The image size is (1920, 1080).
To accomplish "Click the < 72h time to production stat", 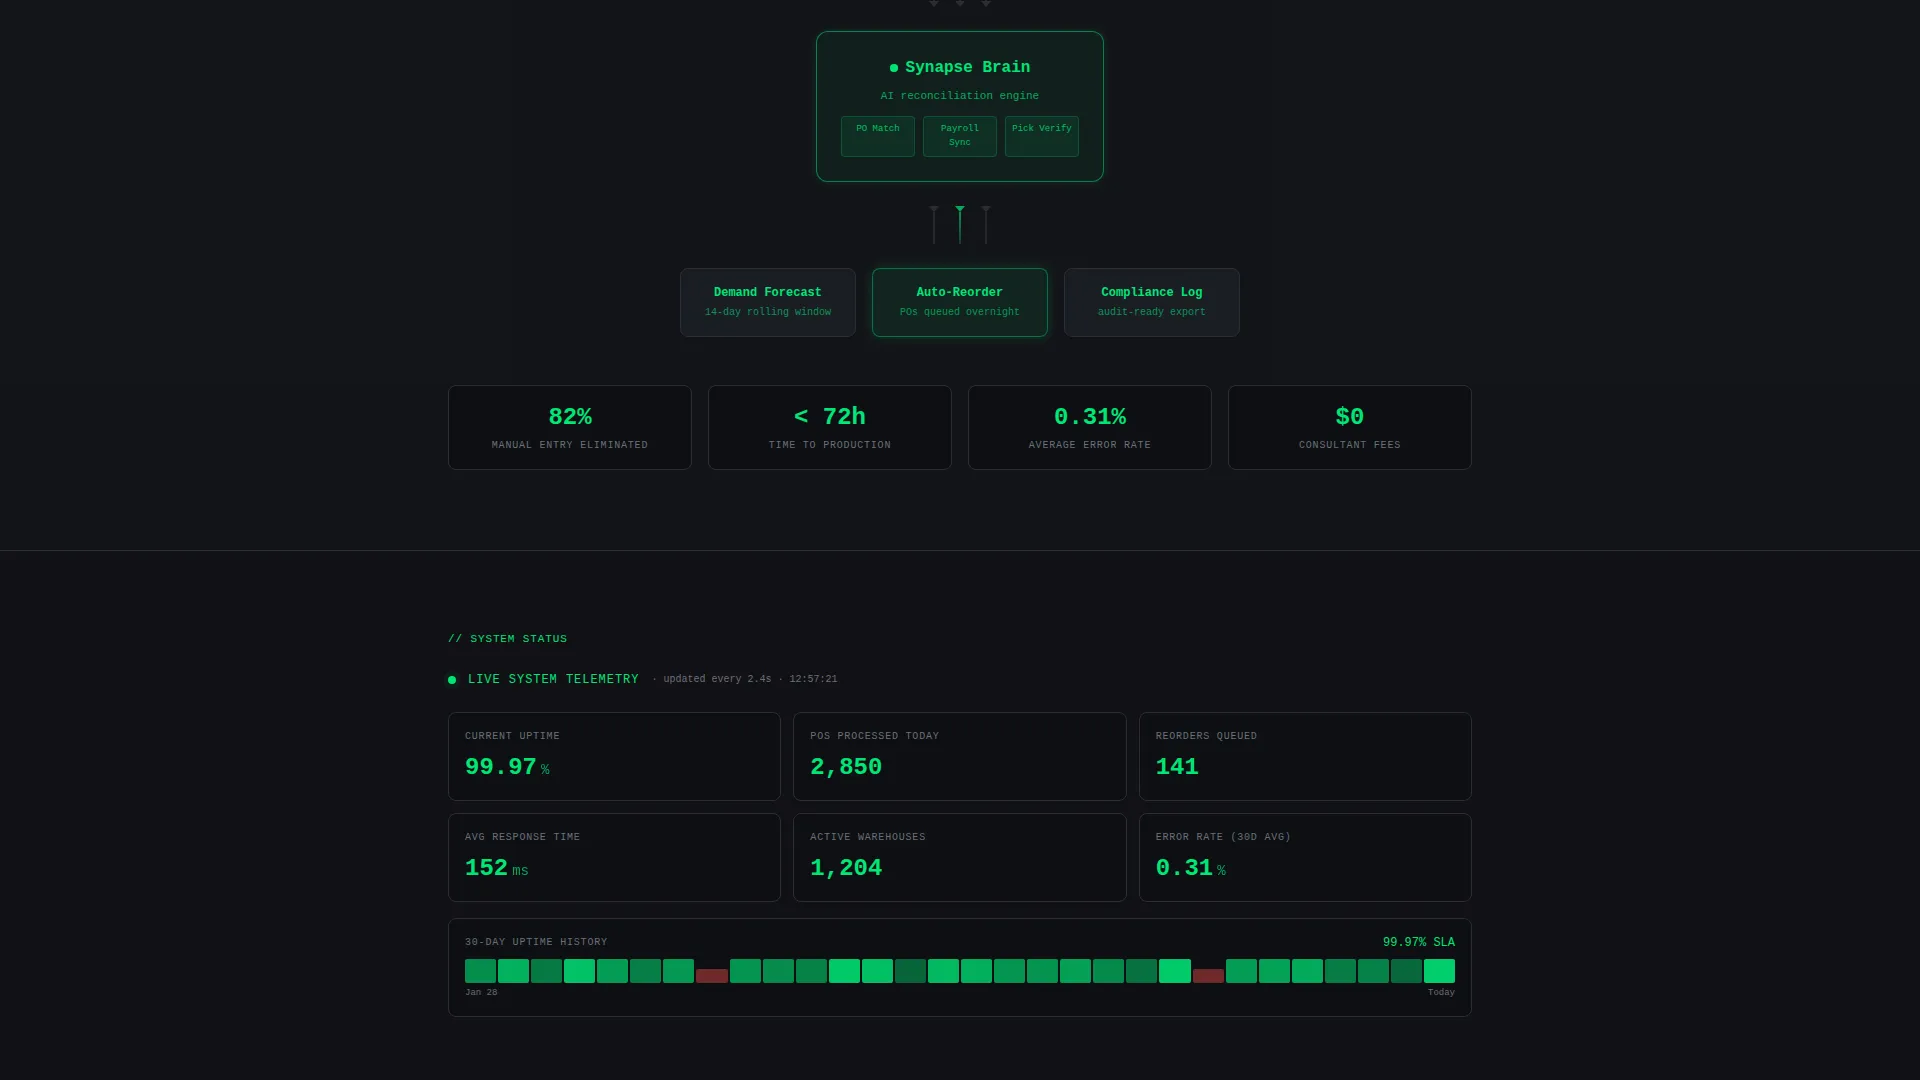I will (830, 427).
